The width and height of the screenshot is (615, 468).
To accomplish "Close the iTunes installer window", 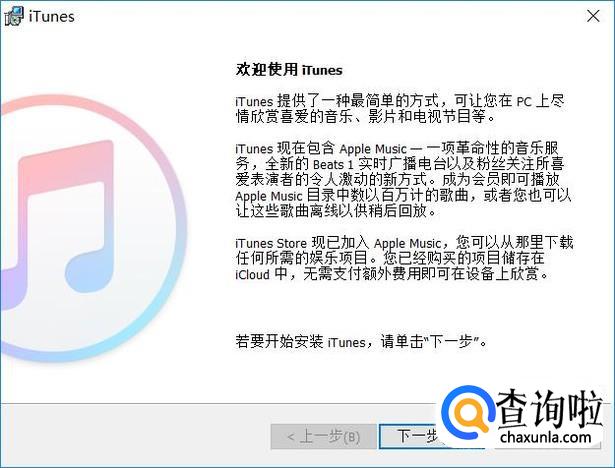I will (x=593, y=16).
